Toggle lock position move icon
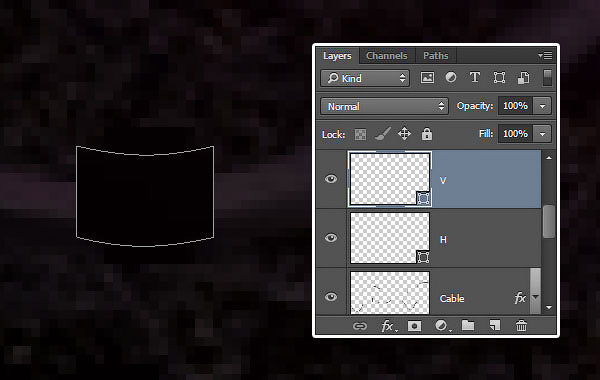 coord(404,134)
